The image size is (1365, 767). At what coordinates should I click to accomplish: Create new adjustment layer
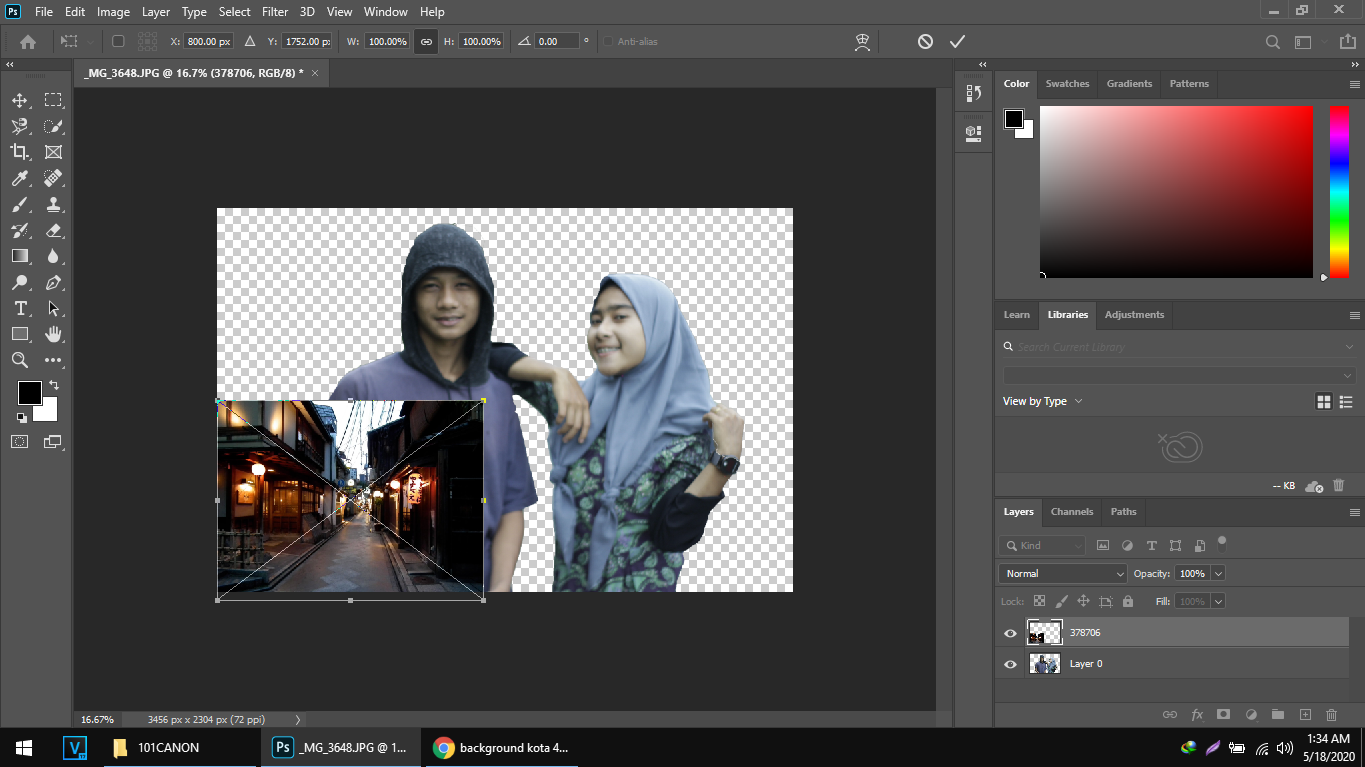(1251, 715)
